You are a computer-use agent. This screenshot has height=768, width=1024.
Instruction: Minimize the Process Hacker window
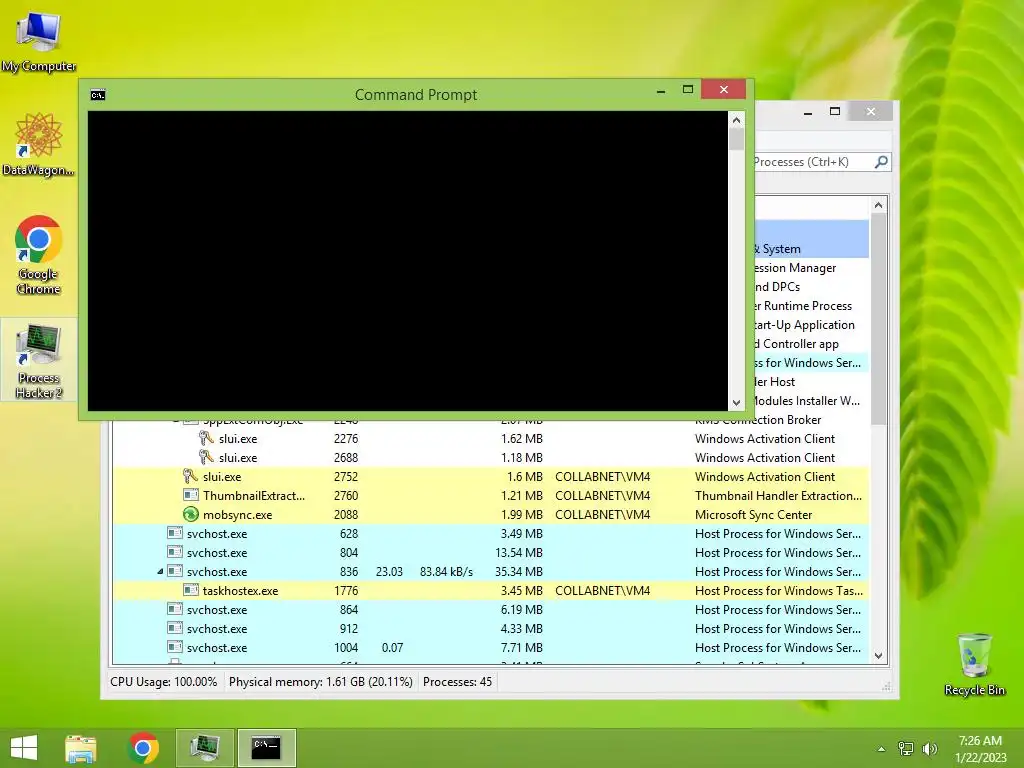(x=808, y=112)
